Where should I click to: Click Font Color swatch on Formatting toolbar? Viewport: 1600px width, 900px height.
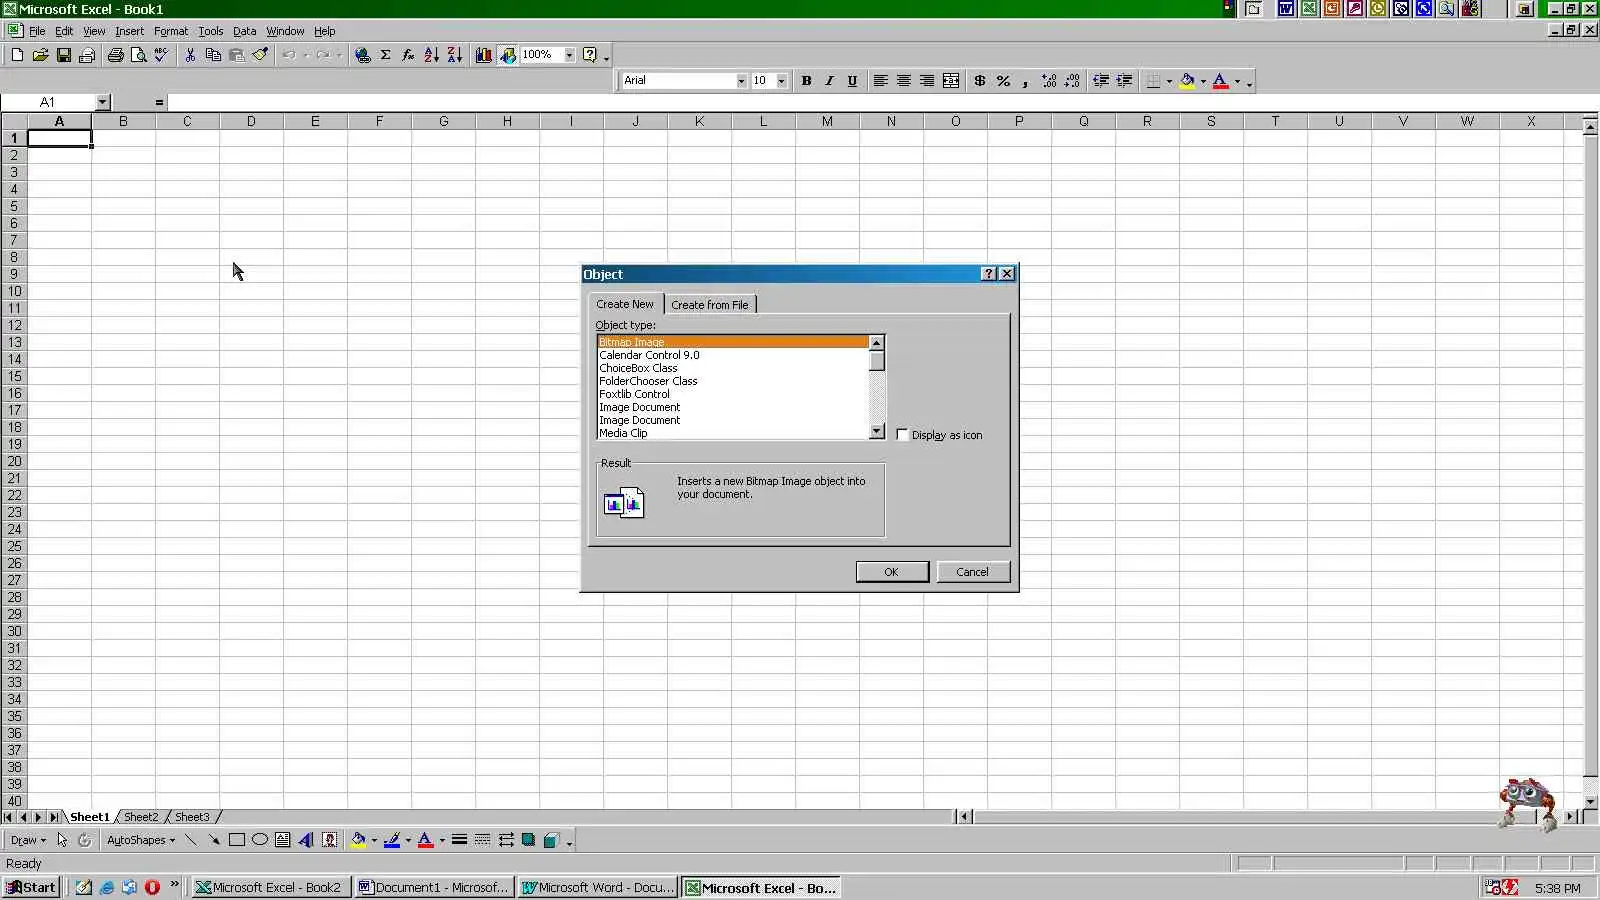pos(1220,81)
